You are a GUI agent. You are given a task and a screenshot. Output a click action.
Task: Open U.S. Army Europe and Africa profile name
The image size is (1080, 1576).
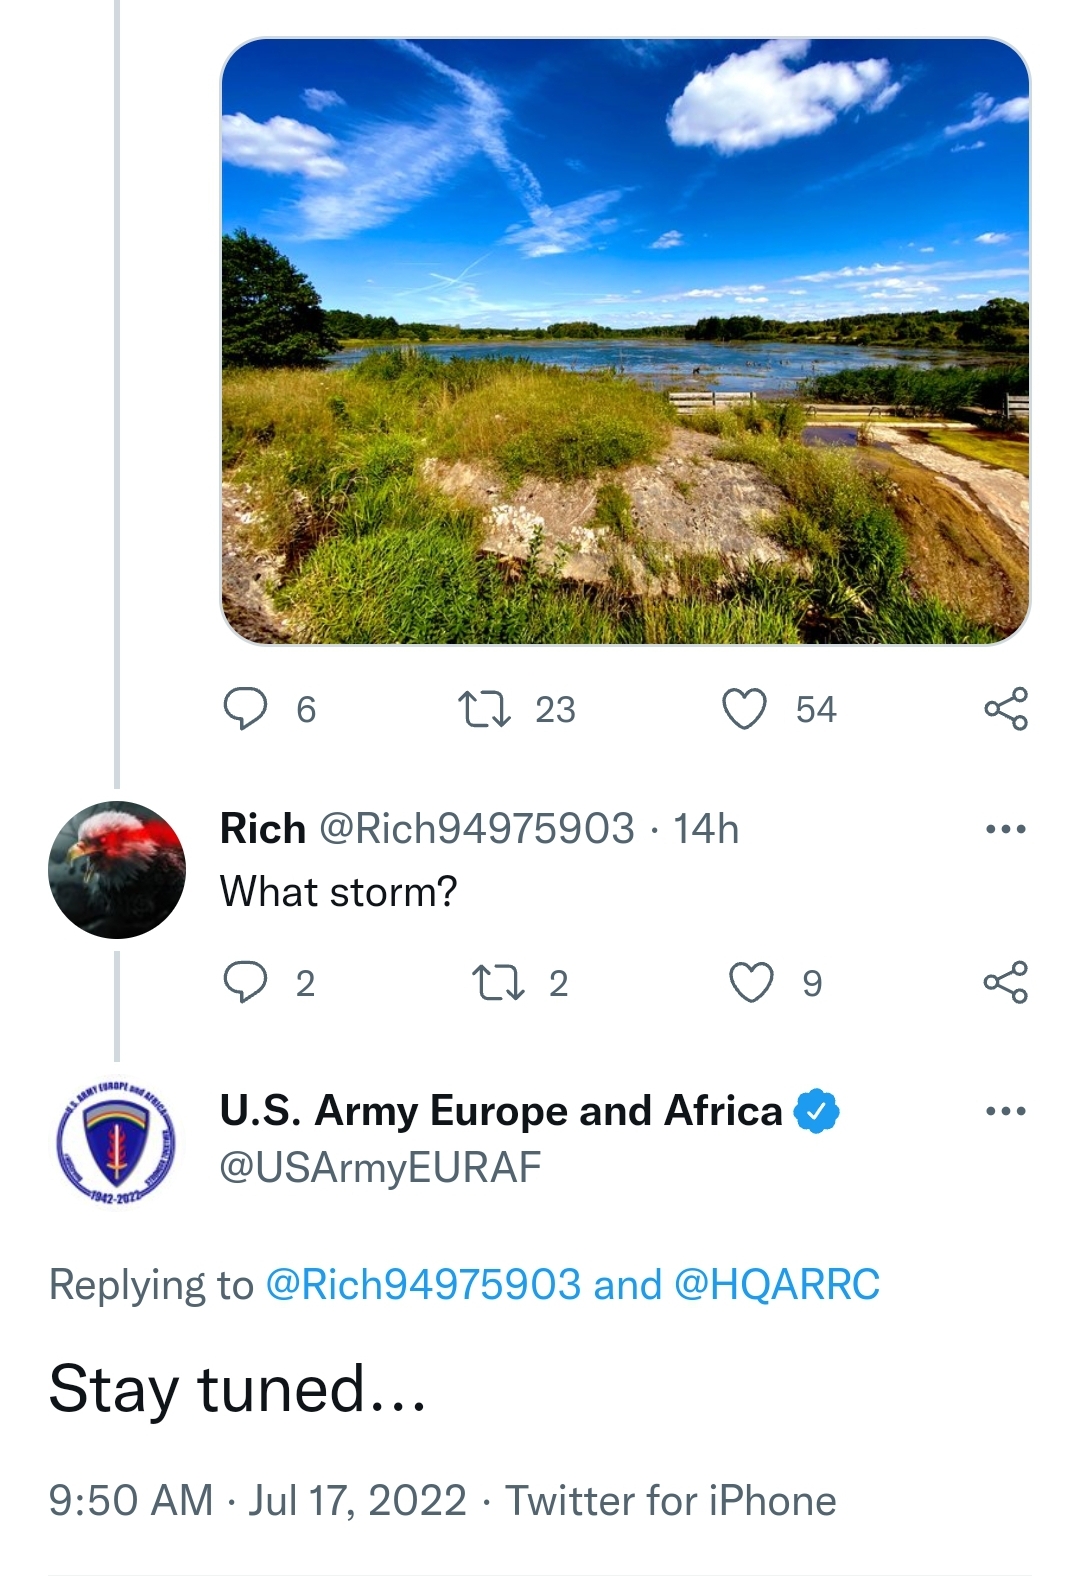tap(500, 1111)
